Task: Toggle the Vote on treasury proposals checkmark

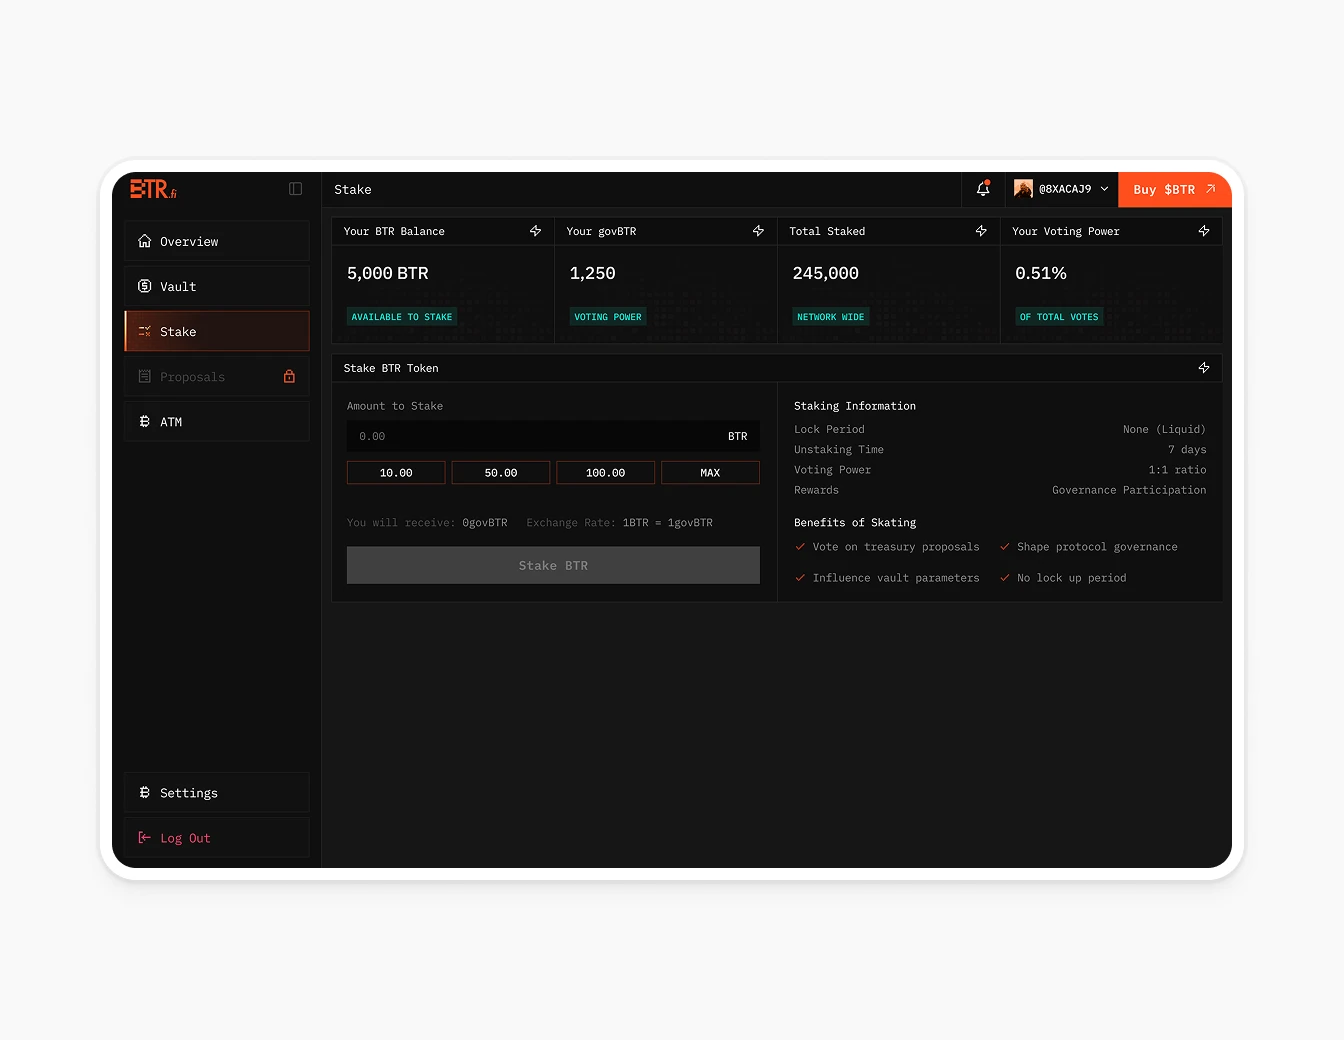Action: [800, 547]
